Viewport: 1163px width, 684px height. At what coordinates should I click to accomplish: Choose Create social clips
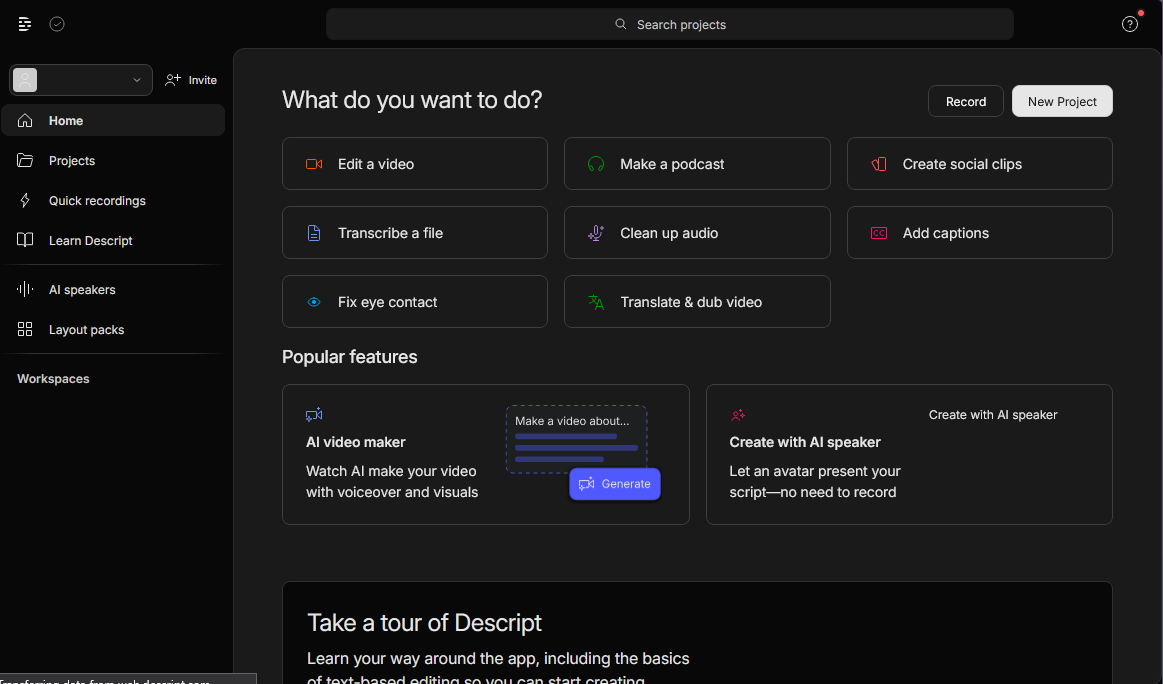(980, 163)
